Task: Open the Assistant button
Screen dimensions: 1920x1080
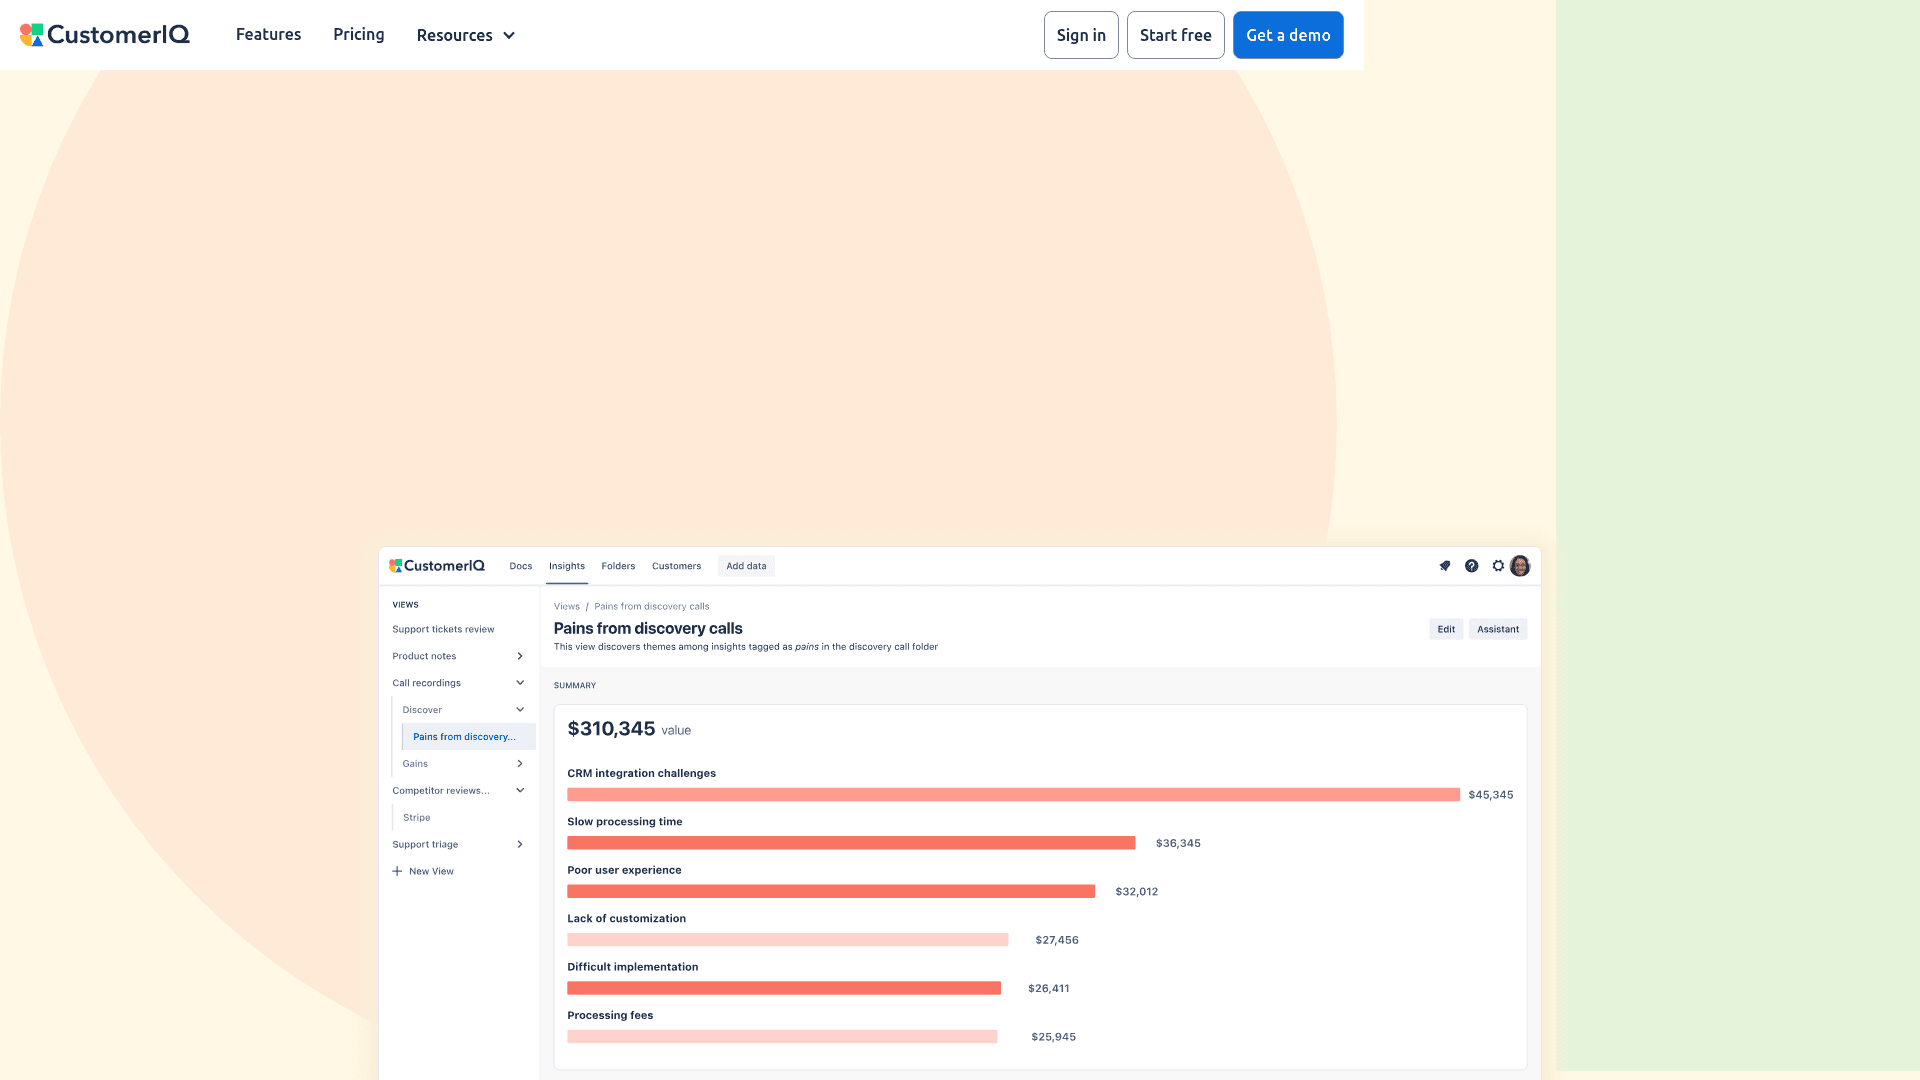Action: (1497, 629)
